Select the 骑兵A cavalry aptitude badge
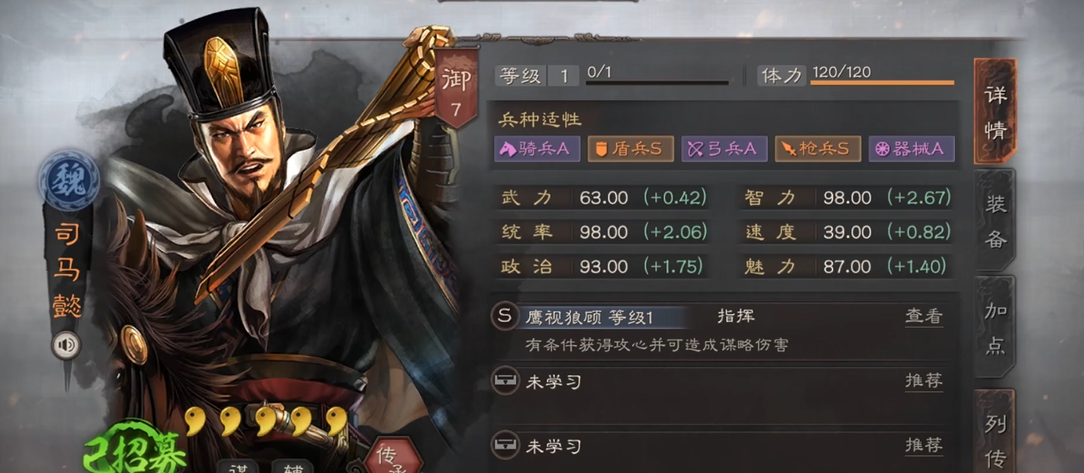 536,149
